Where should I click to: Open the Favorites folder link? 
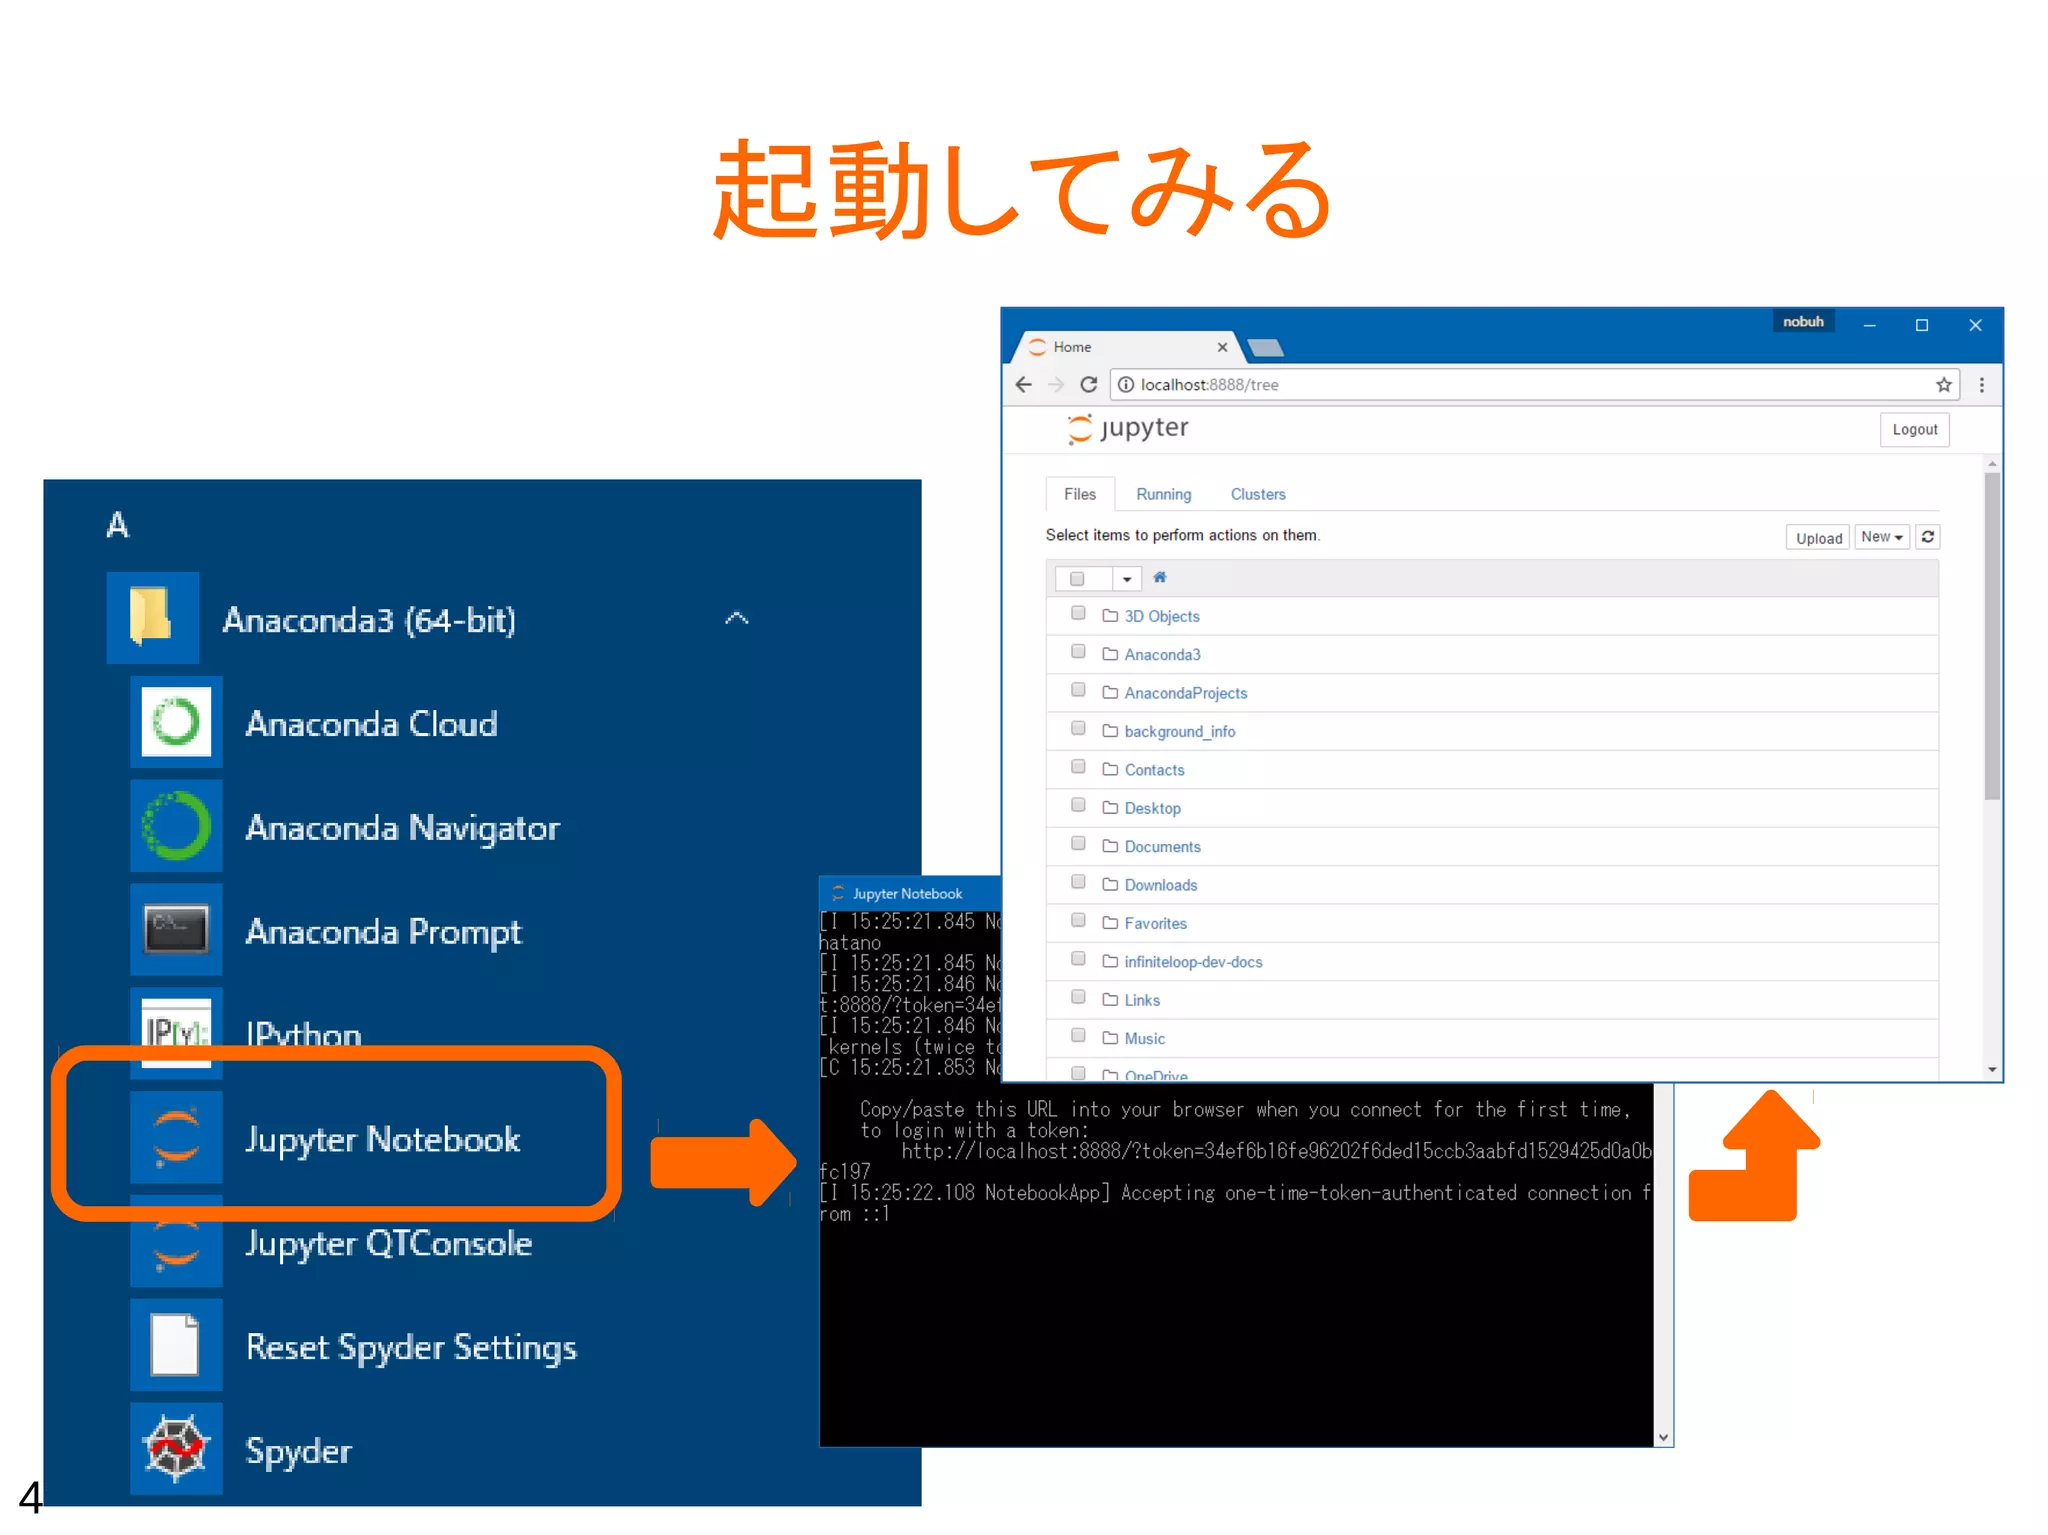click(1156, 924)
